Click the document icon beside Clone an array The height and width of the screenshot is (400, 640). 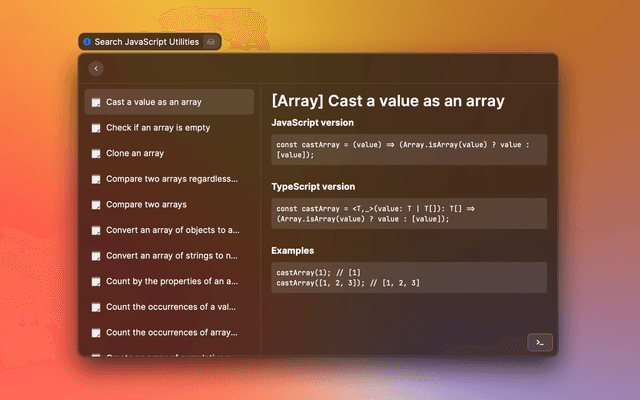(x=95, y=154)
